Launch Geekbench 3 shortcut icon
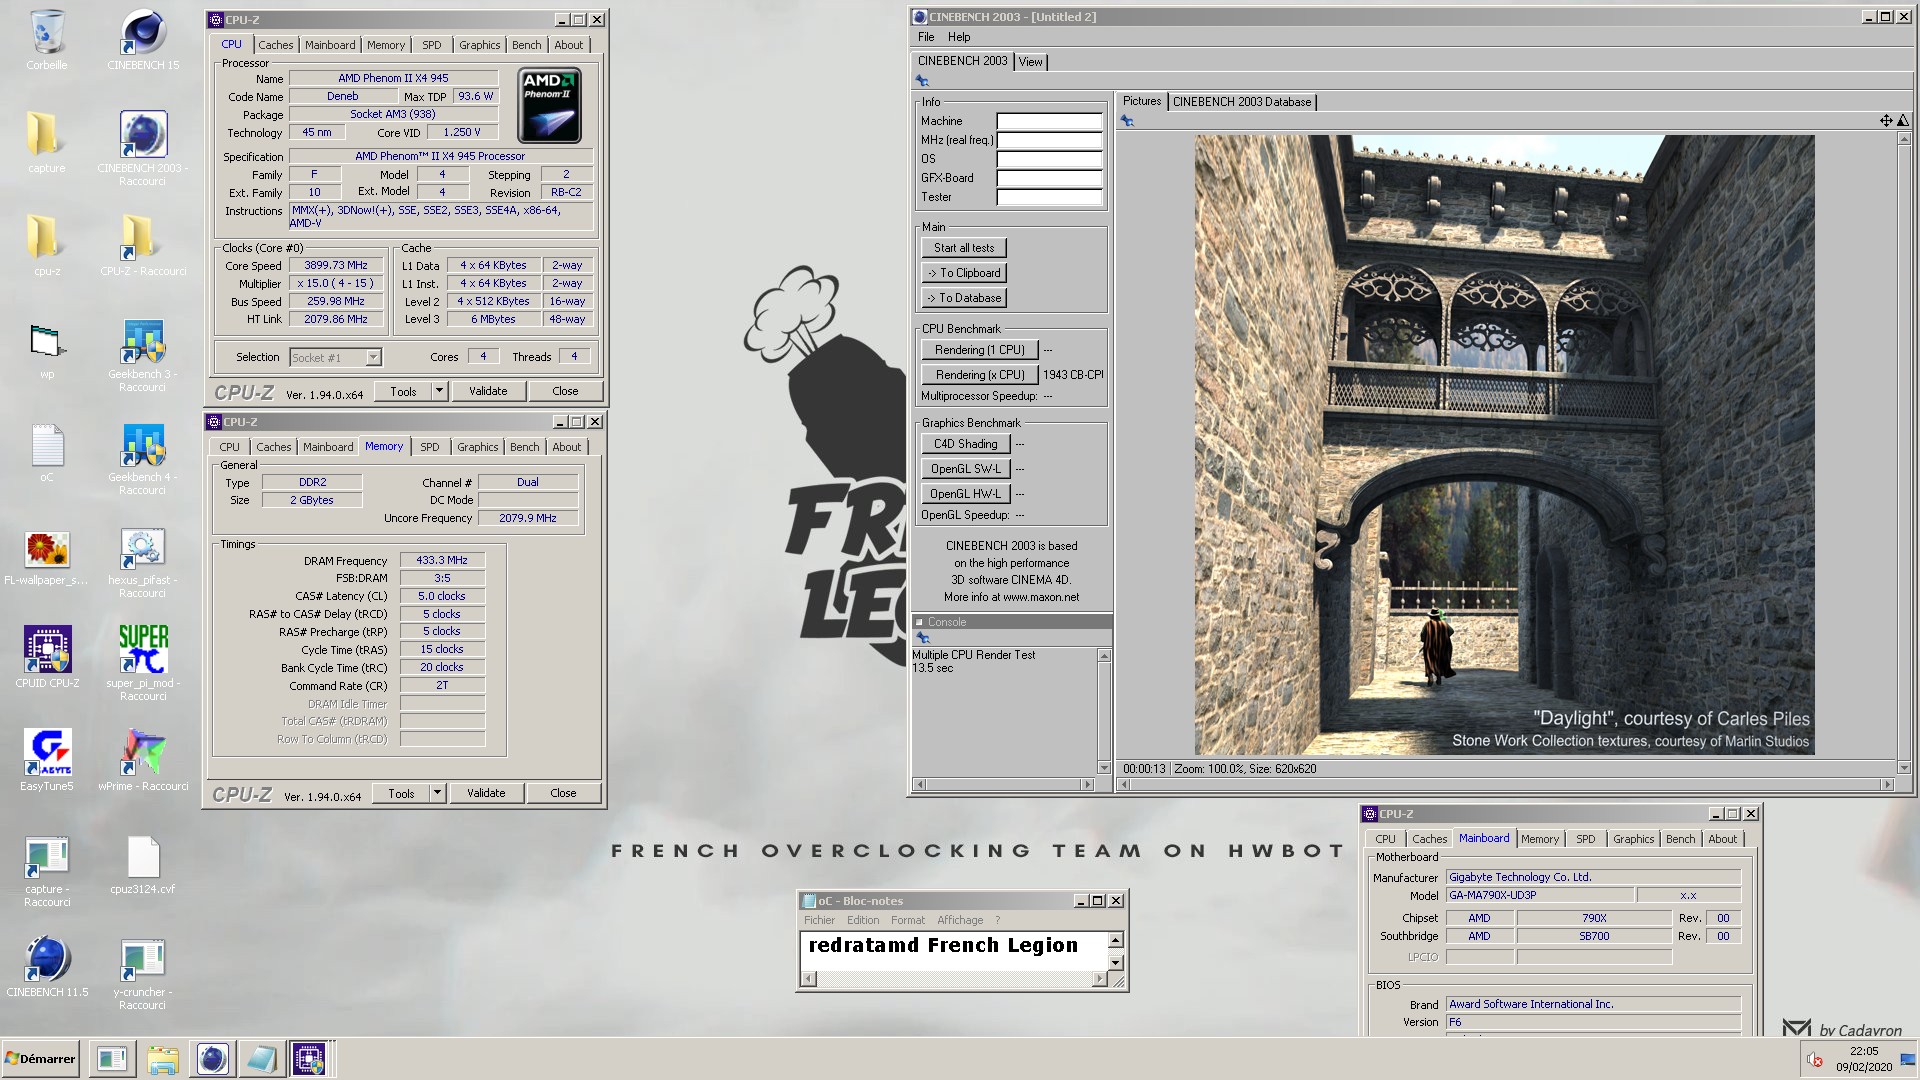This screenshot has height=1080, width=1920. (x=143, y=342)
